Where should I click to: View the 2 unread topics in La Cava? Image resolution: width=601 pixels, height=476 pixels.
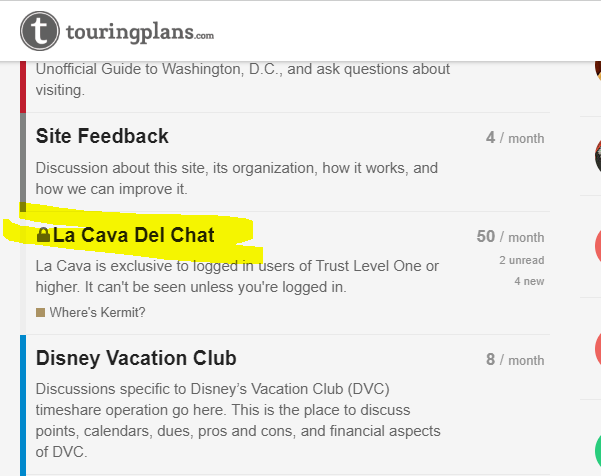[522, 260]
